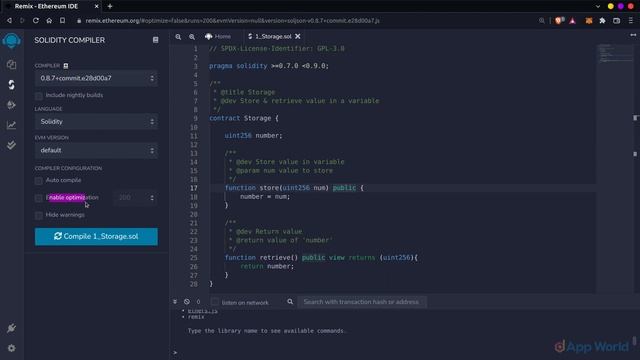Open the Remix home logo icon
640x360 pixels.
pos(11,41)
